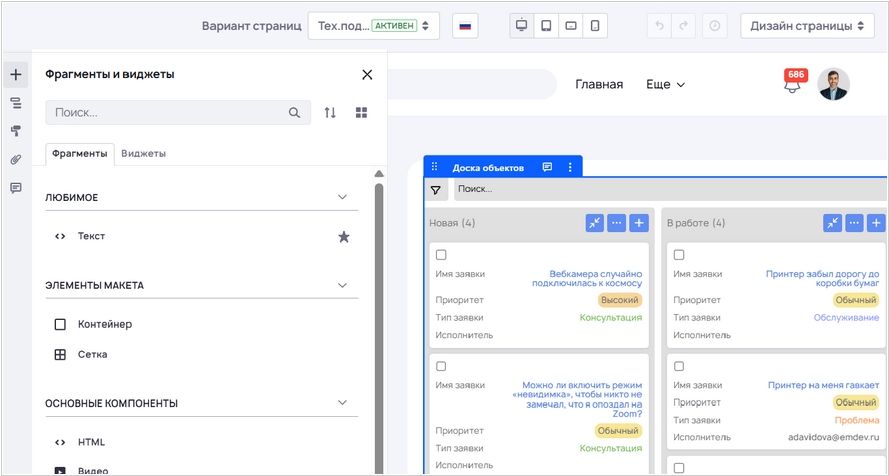889x476 pixels.
Task: Switch to the Виджеты tab
Action: (143, 154)
